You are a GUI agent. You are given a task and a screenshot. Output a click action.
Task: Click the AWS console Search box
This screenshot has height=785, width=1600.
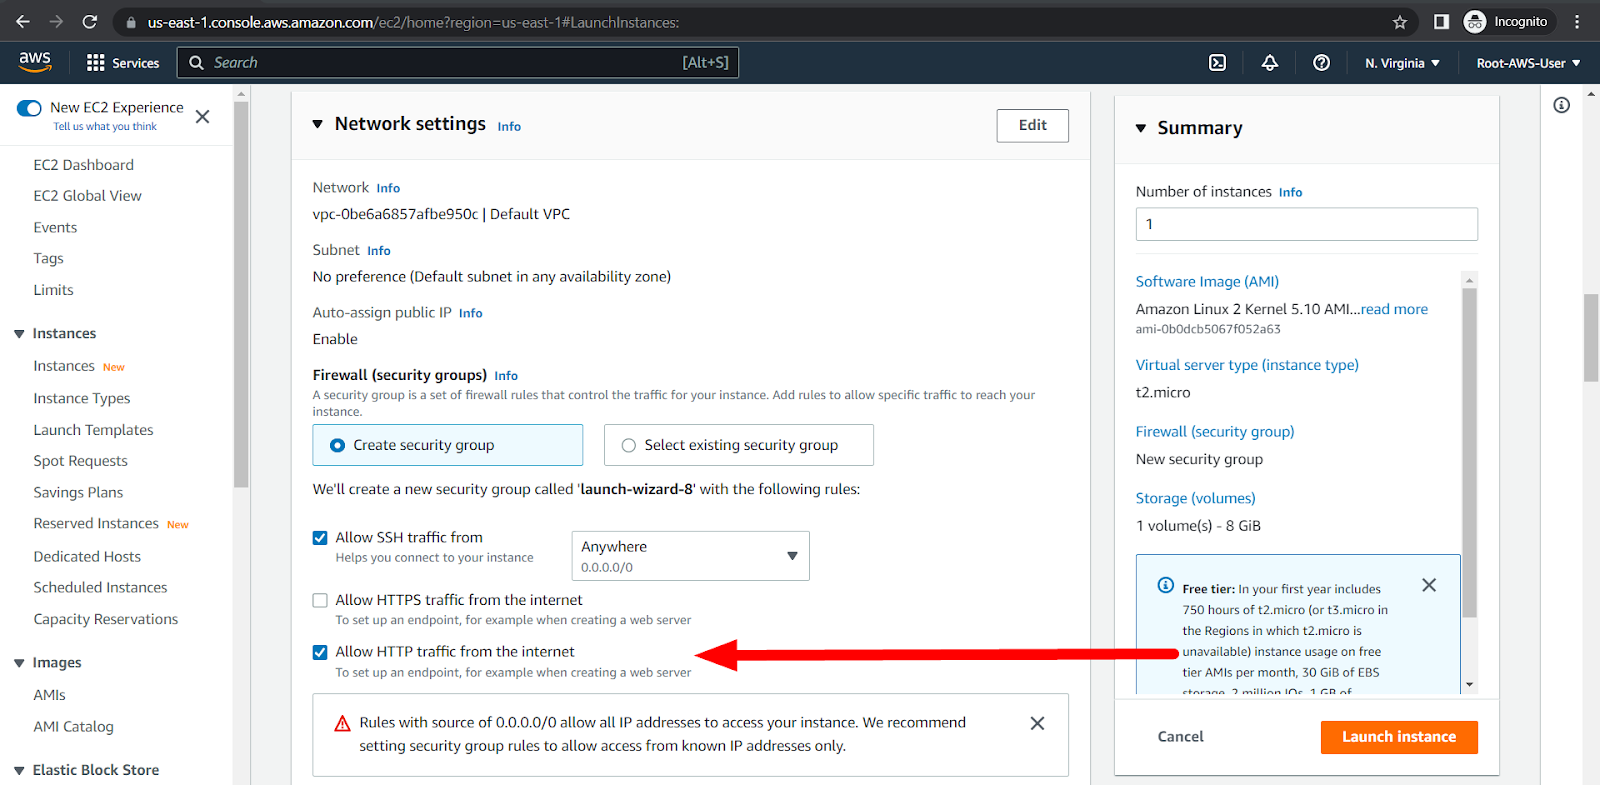point(458,62)
